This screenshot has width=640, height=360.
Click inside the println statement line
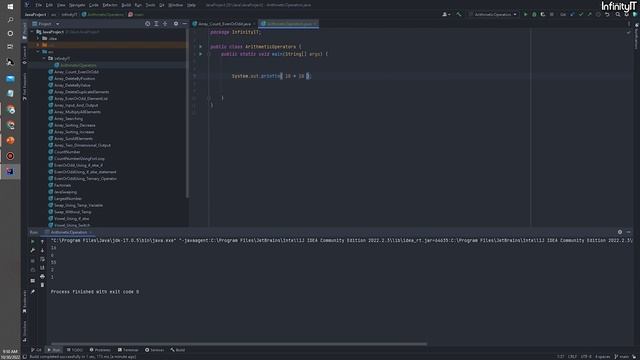pos(271,76)
